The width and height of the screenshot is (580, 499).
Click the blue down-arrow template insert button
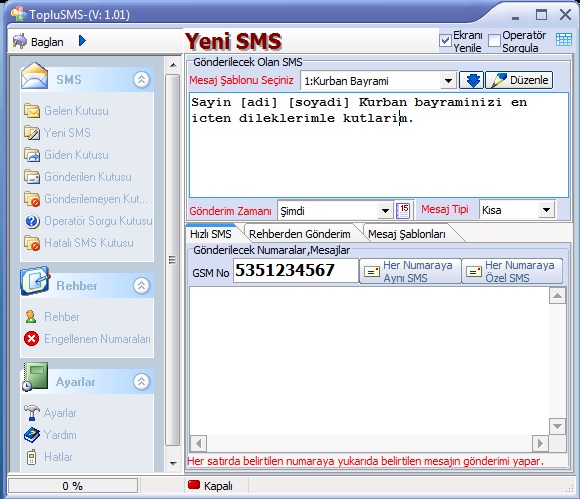pyautogui.click(x=471, y=80)
